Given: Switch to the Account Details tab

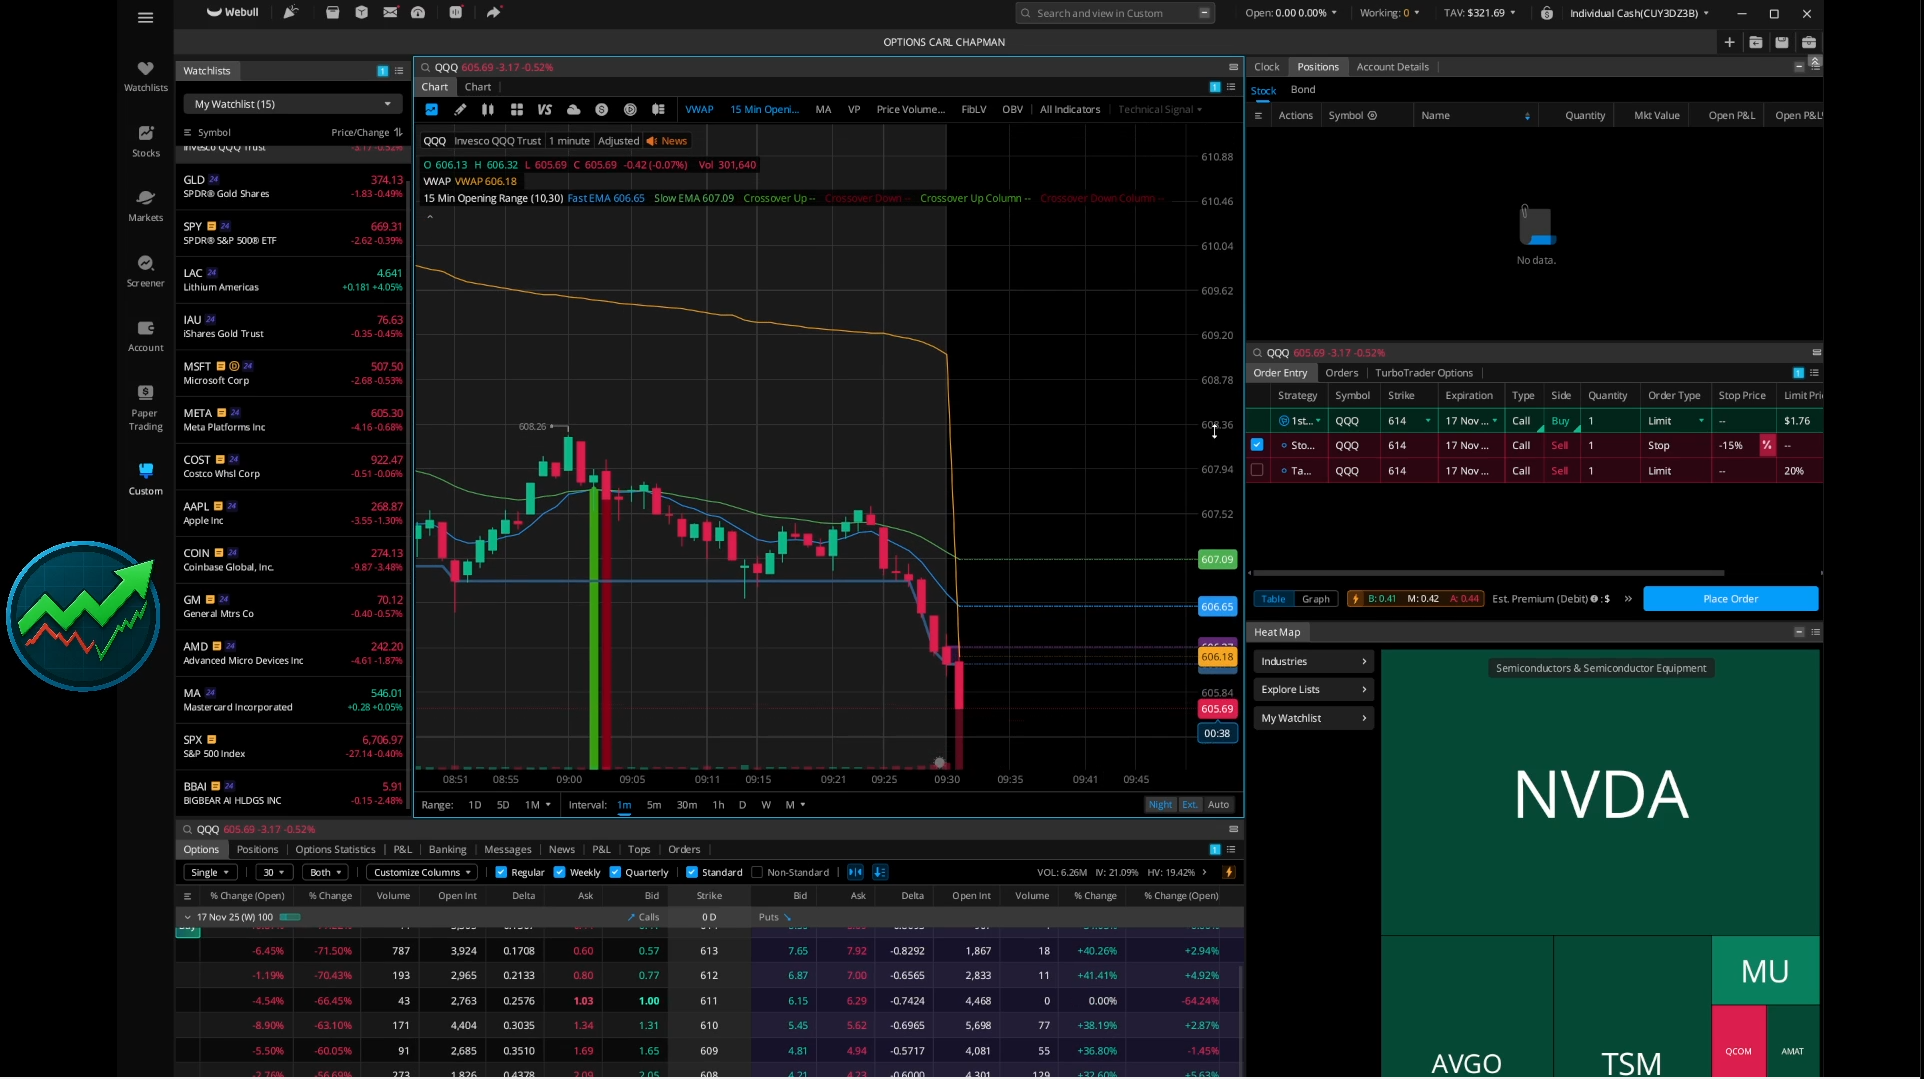Looking at the screenshot, I should tap(1392, 67).
